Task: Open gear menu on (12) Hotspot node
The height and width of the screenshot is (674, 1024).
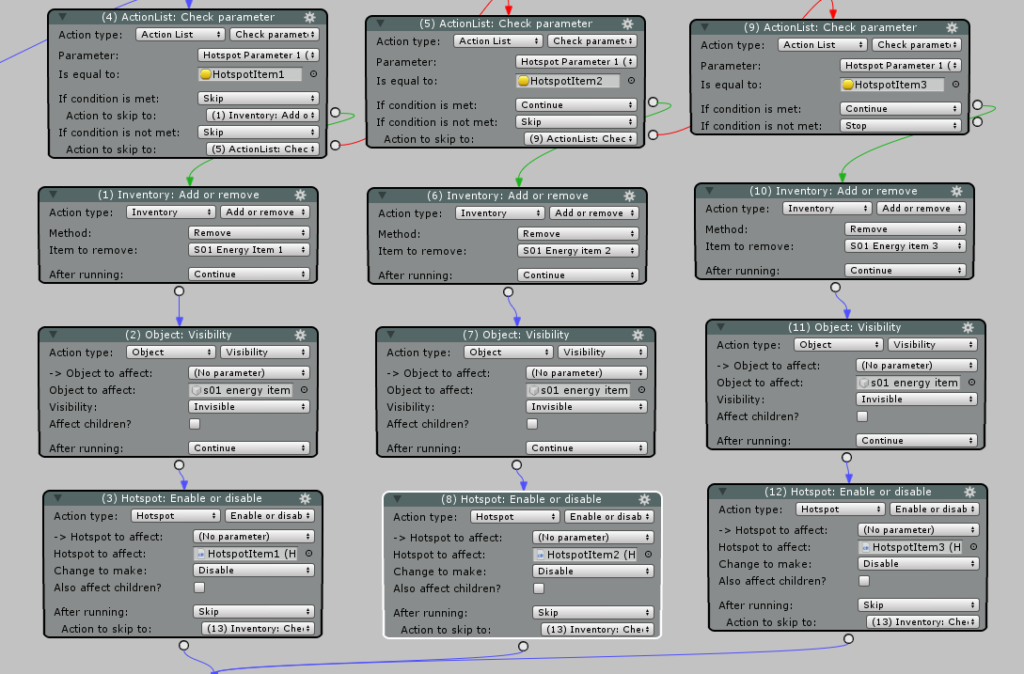Action: 970,492
